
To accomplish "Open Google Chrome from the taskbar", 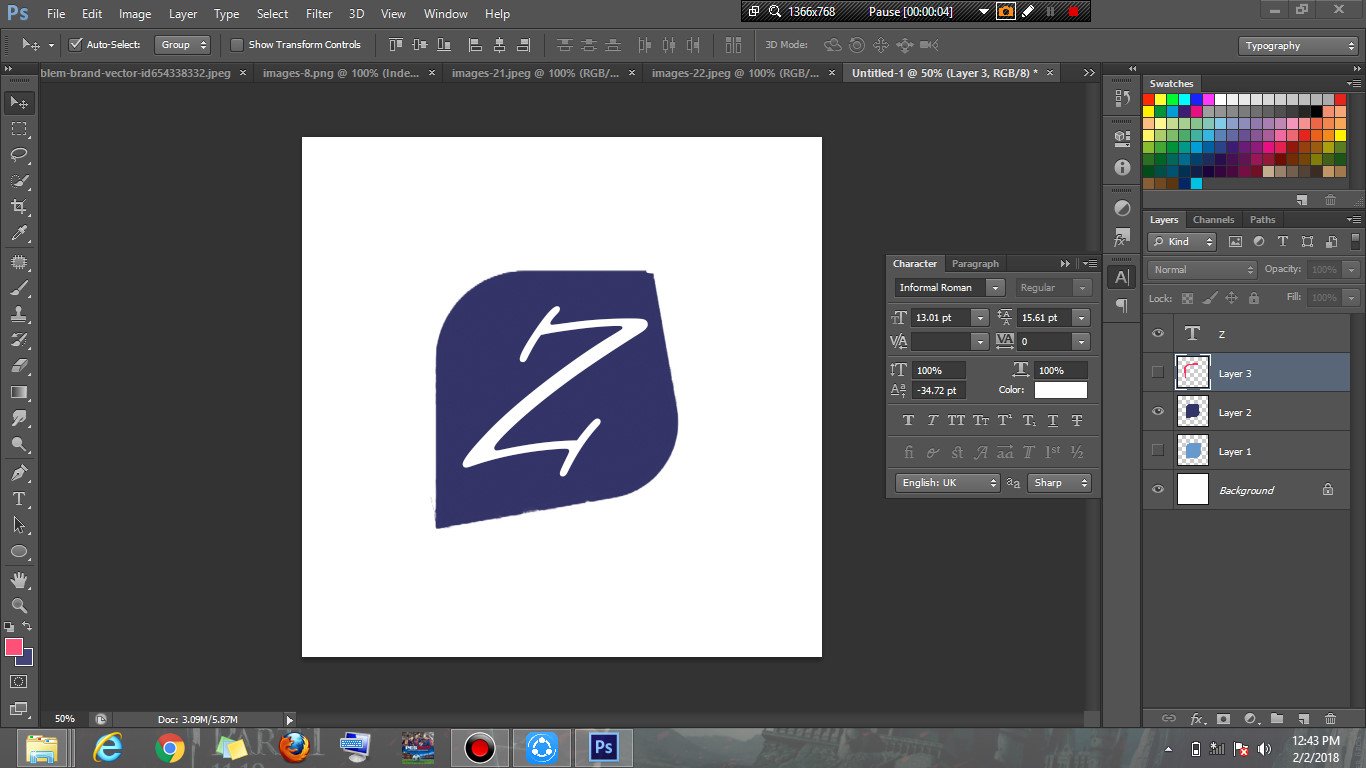I will 170,748.
